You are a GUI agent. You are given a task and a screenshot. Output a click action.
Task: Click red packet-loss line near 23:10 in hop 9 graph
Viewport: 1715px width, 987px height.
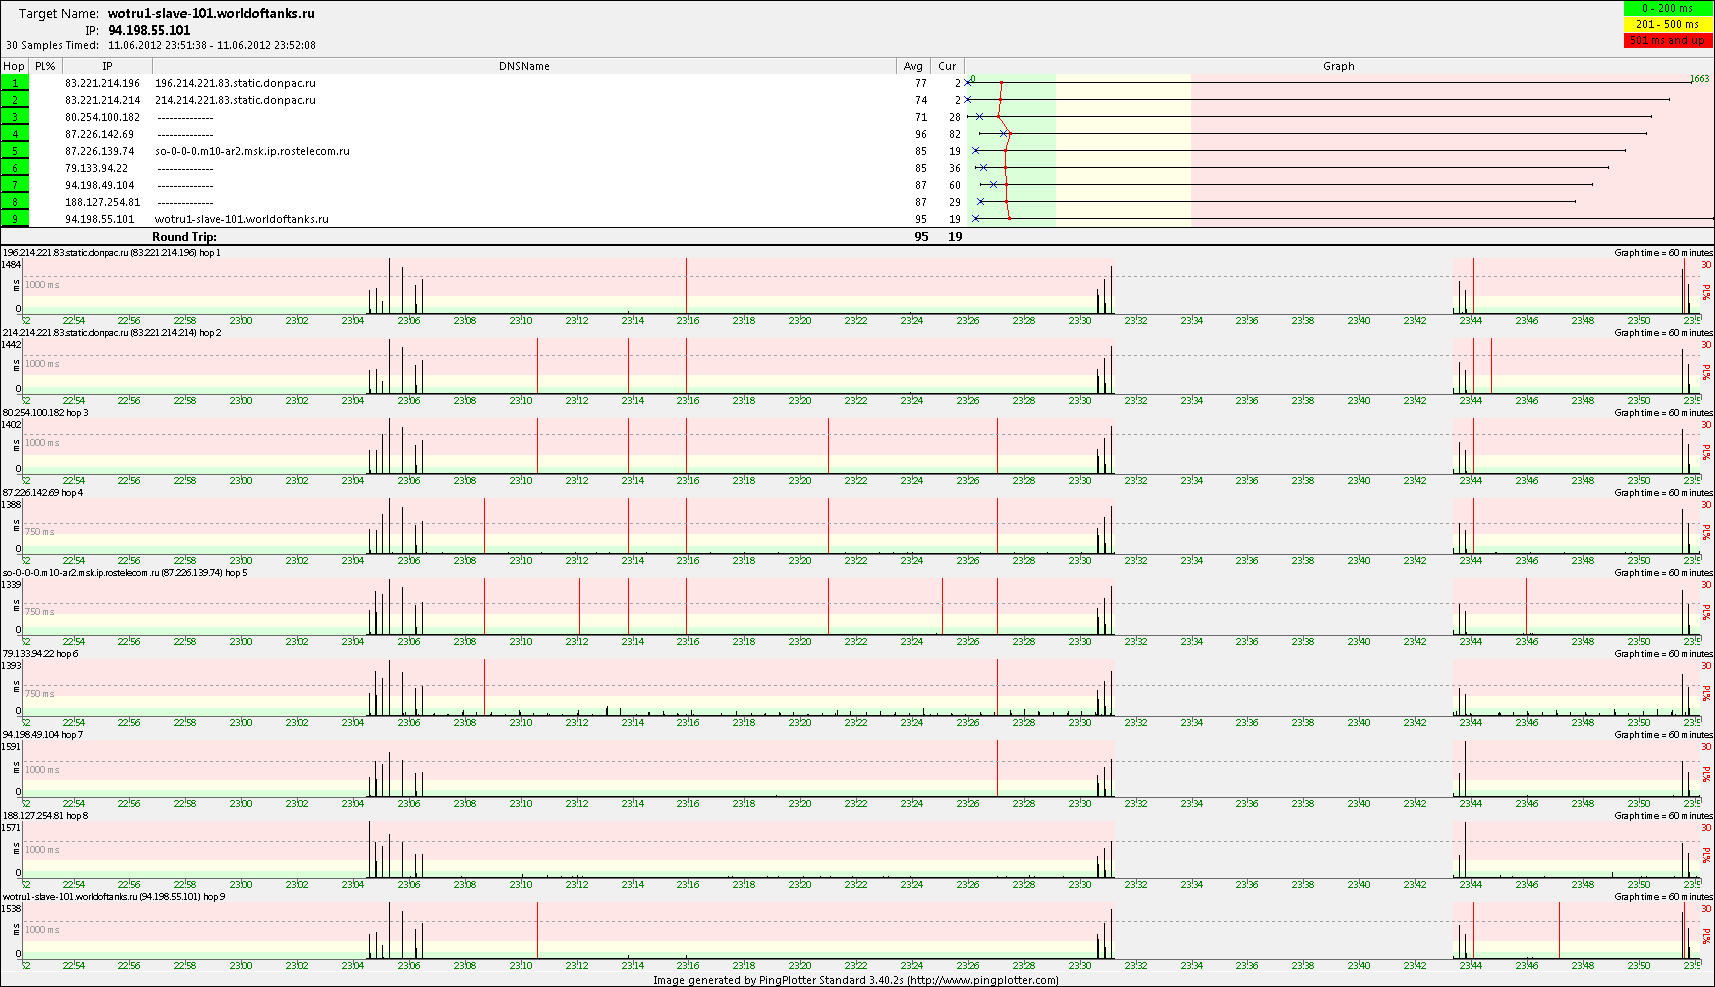[x=537, y=930]
